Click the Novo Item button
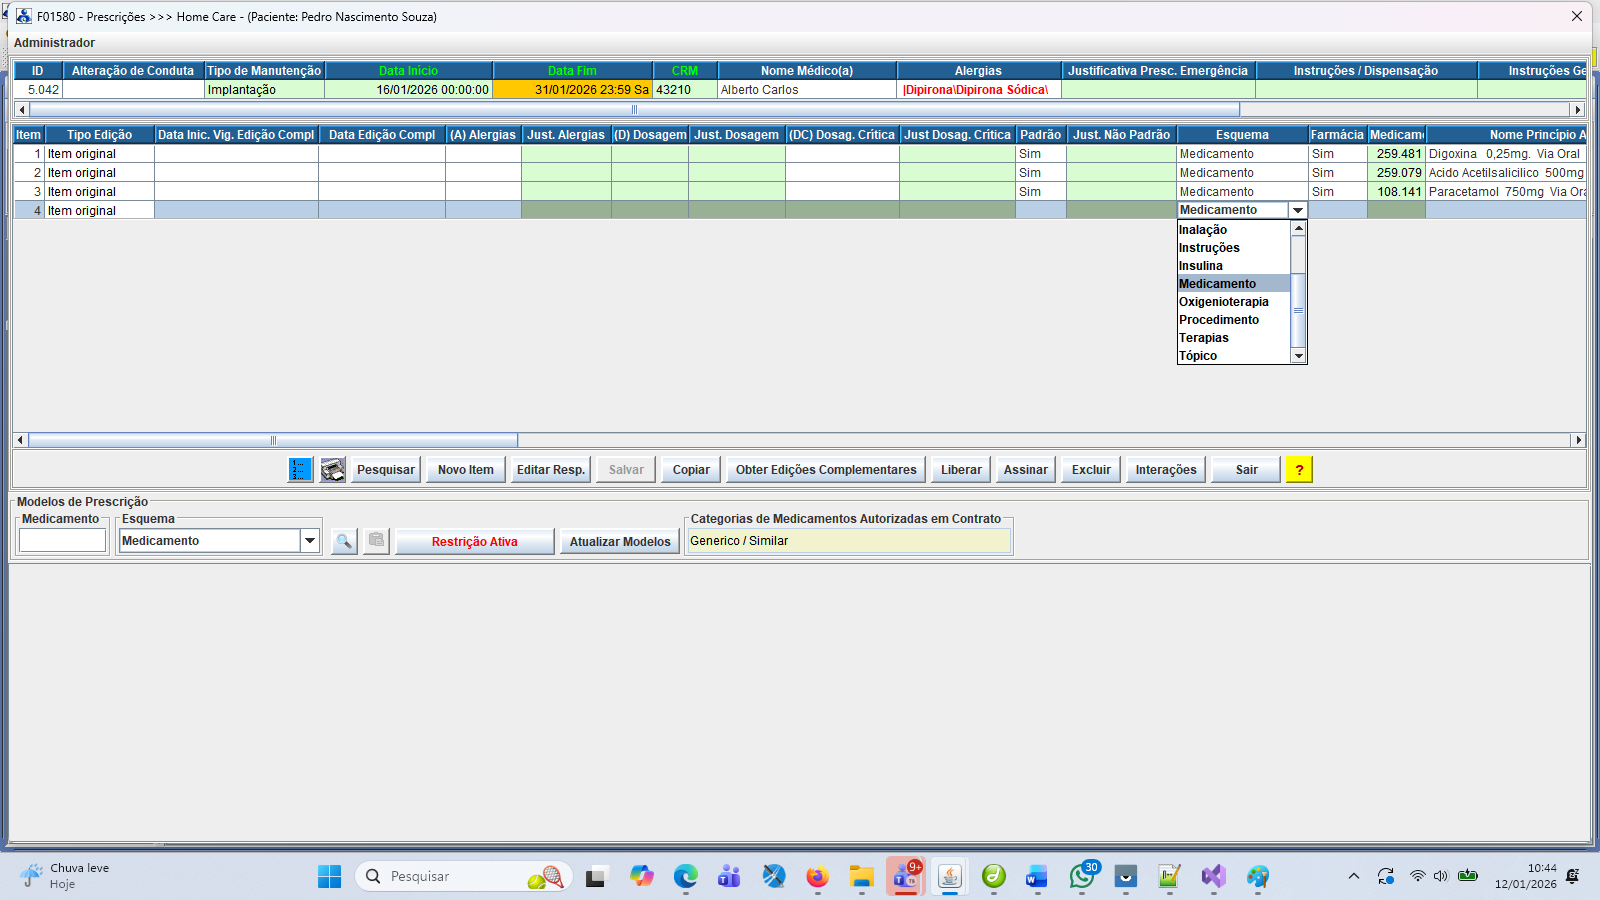1600x900 pixels. click(465, 470)
